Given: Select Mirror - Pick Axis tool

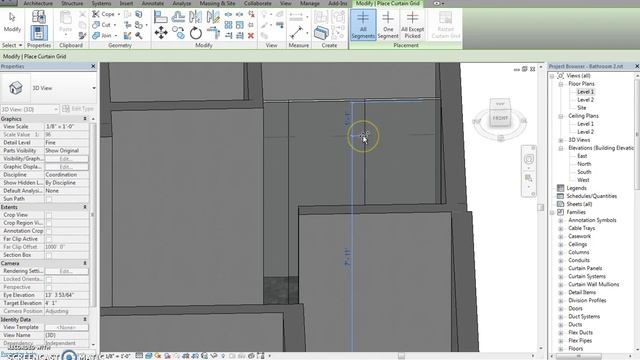Looking at the screenshot, I should (195, 17).
